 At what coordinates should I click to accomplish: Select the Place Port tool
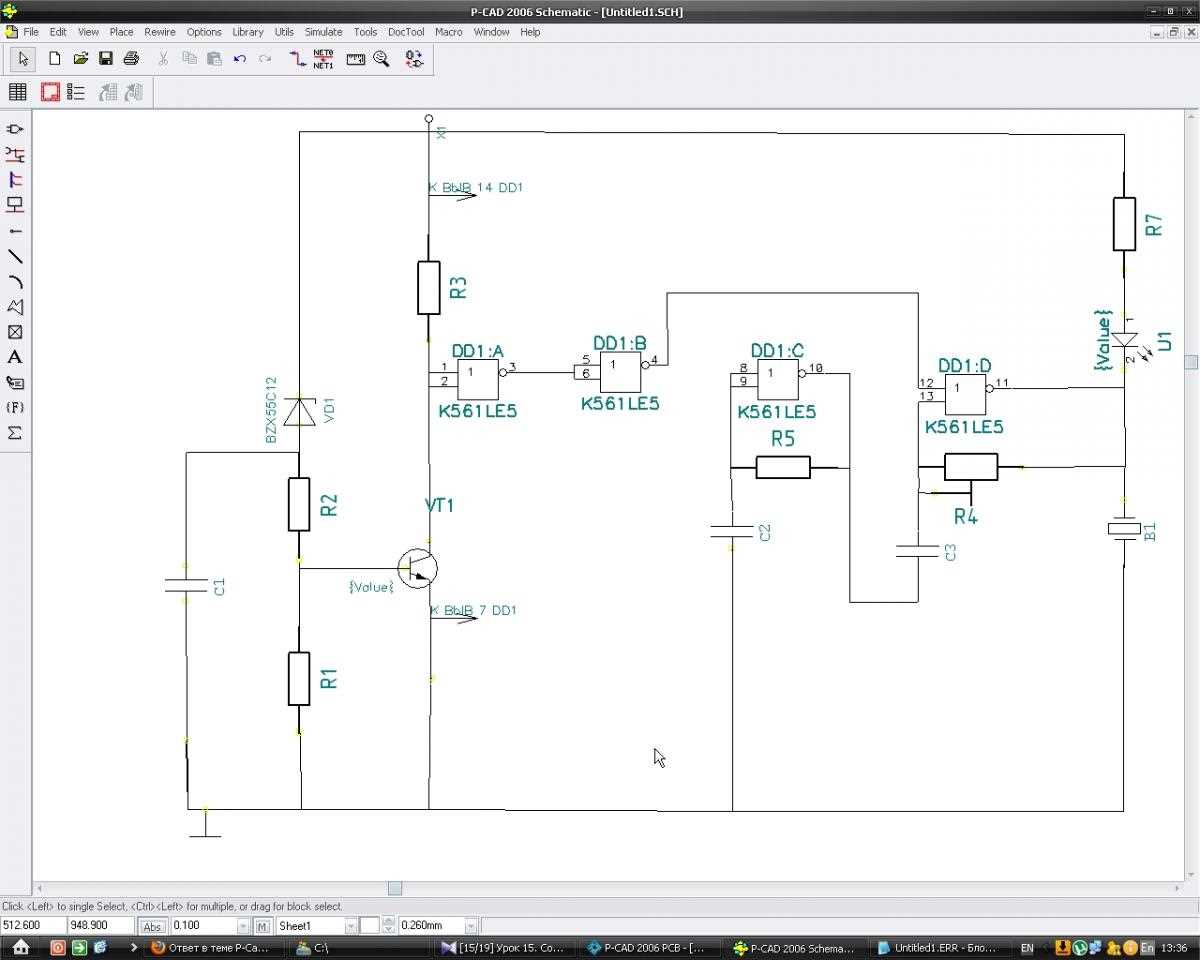tap(15, 204)
